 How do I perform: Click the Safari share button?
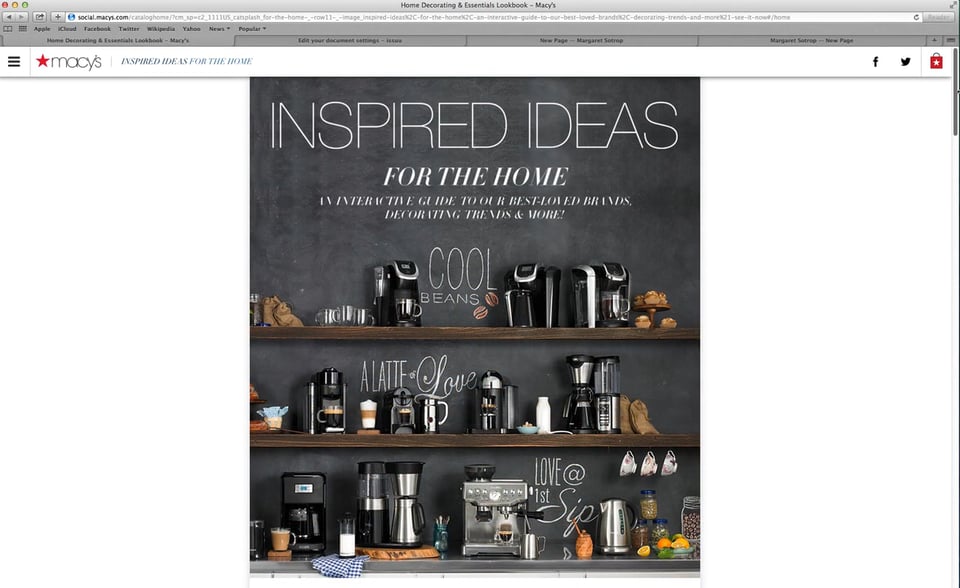[x=40, y=17]
